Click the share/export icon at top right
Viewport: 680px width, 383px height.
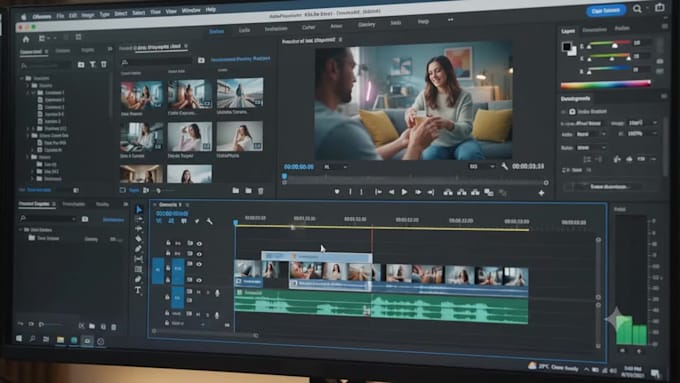click(x=660, y=7)
